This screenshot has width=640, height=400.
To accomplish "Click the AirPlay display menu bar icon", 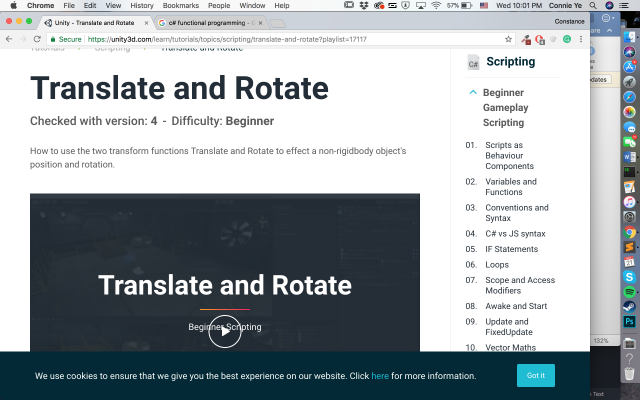I will (421, 5).
